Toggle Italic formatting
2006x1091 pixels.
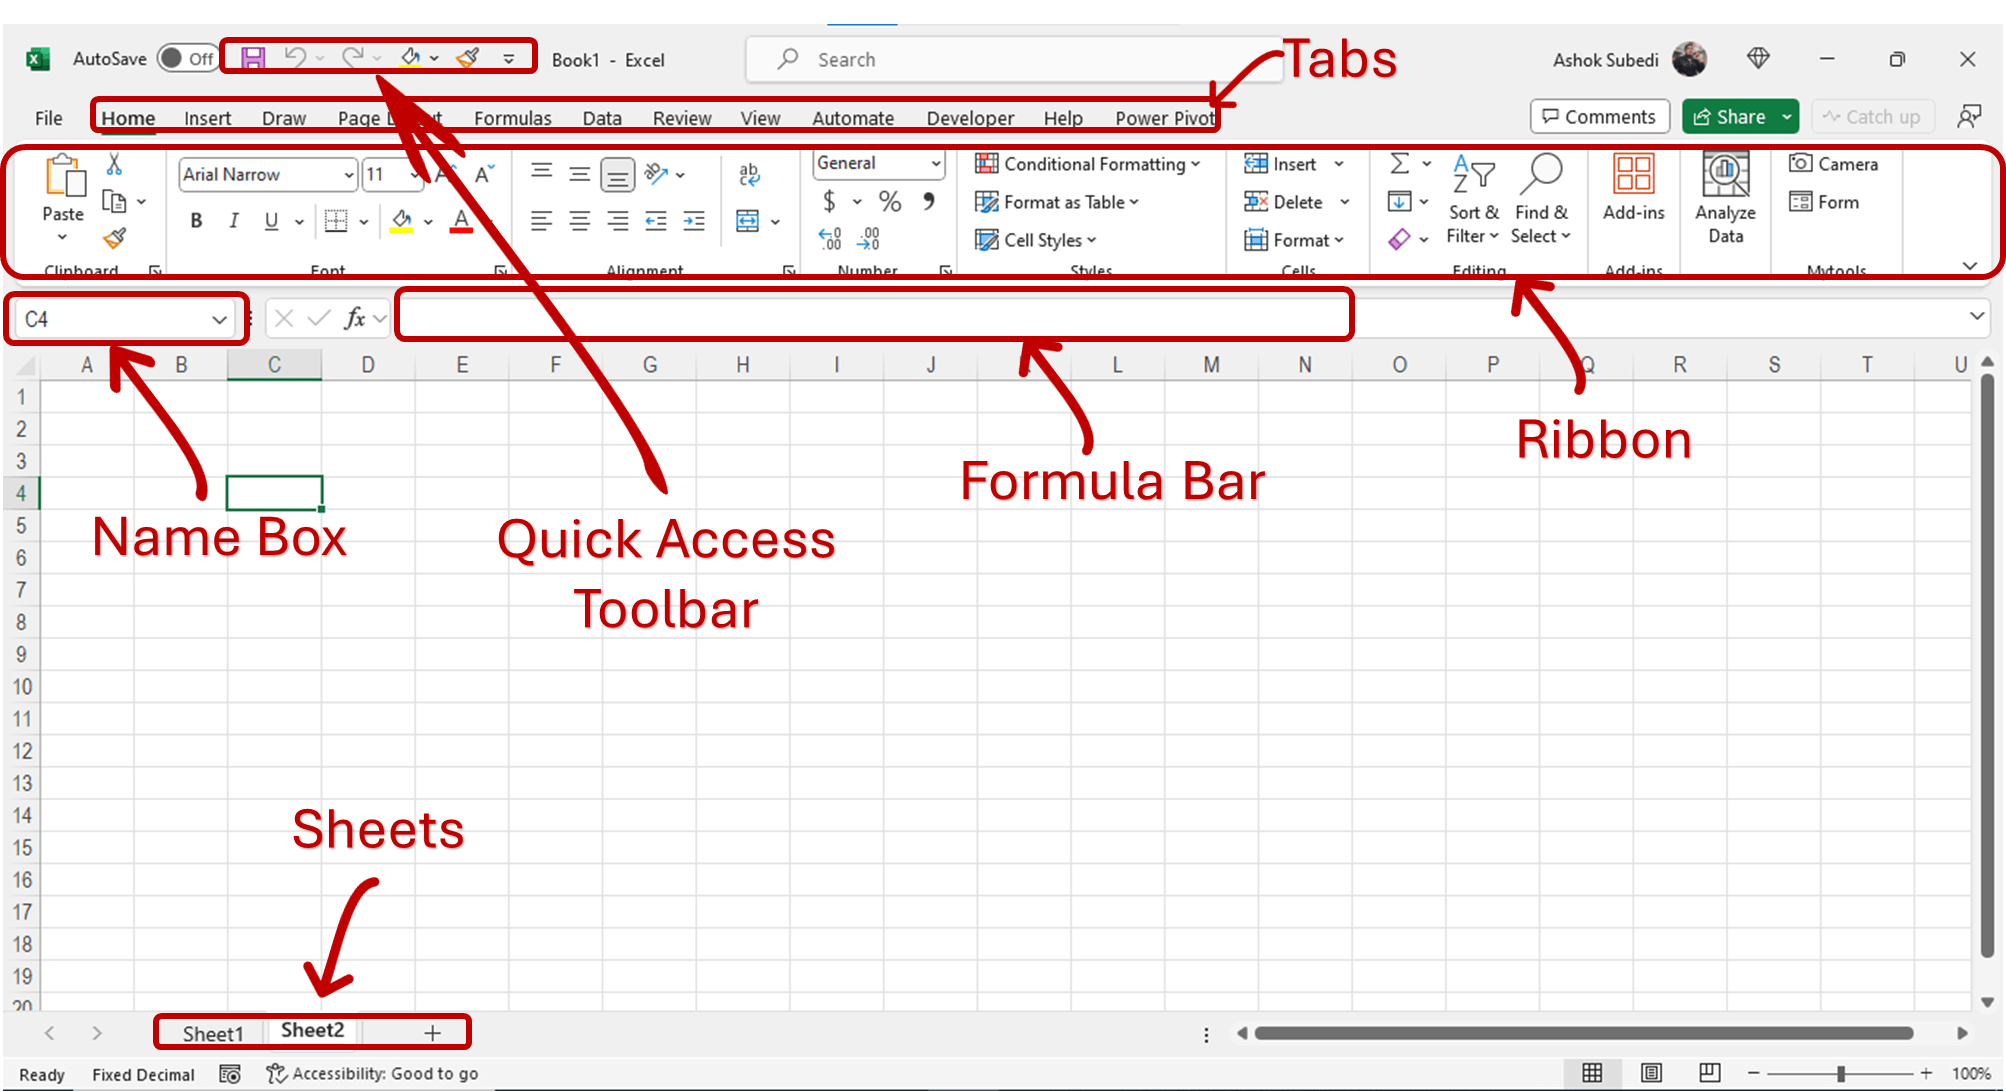(x=233, y=221)
